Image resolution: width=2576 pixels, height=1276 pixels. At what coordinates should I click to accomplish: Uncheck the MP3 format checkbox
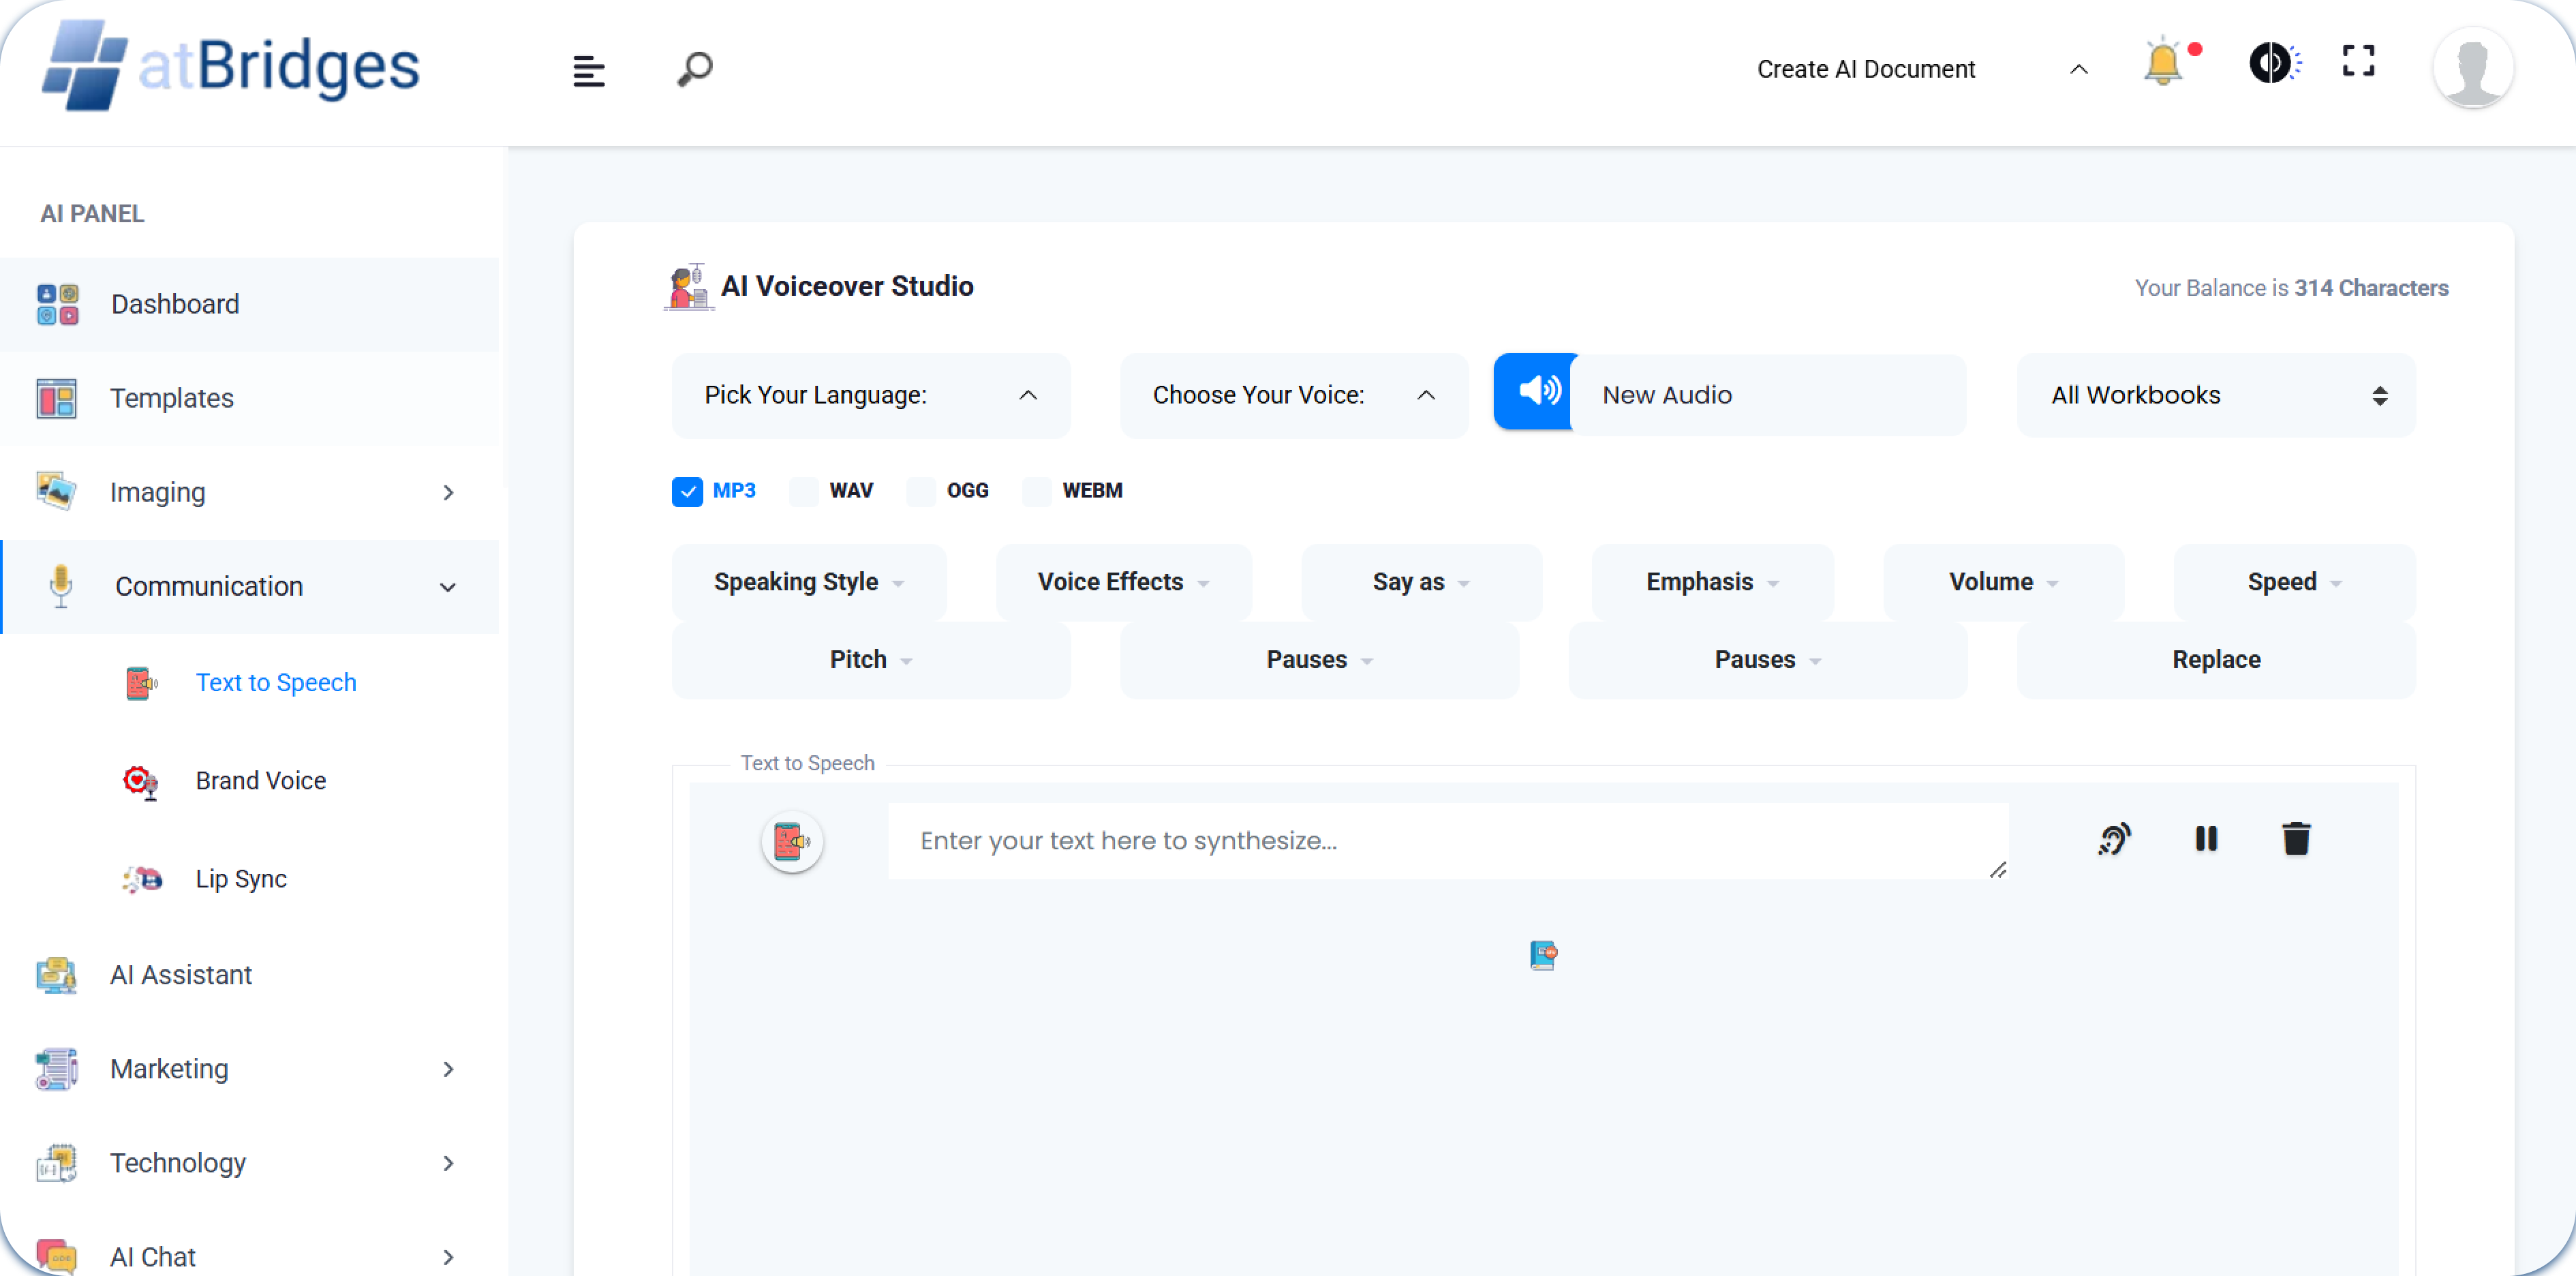click(687, 491)
